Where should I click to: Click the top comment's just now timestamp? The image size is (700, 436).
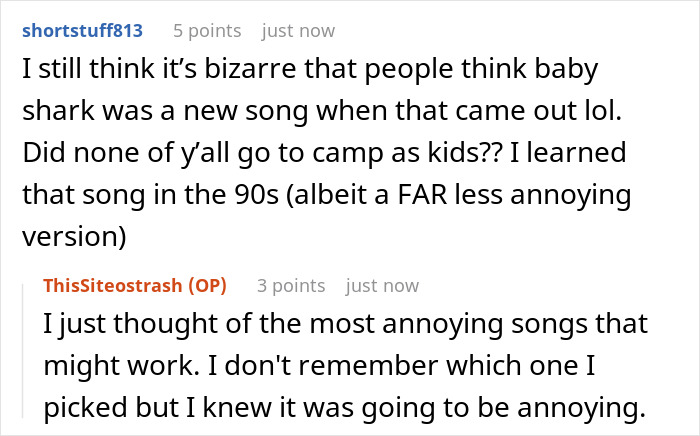tap(298, 31)
